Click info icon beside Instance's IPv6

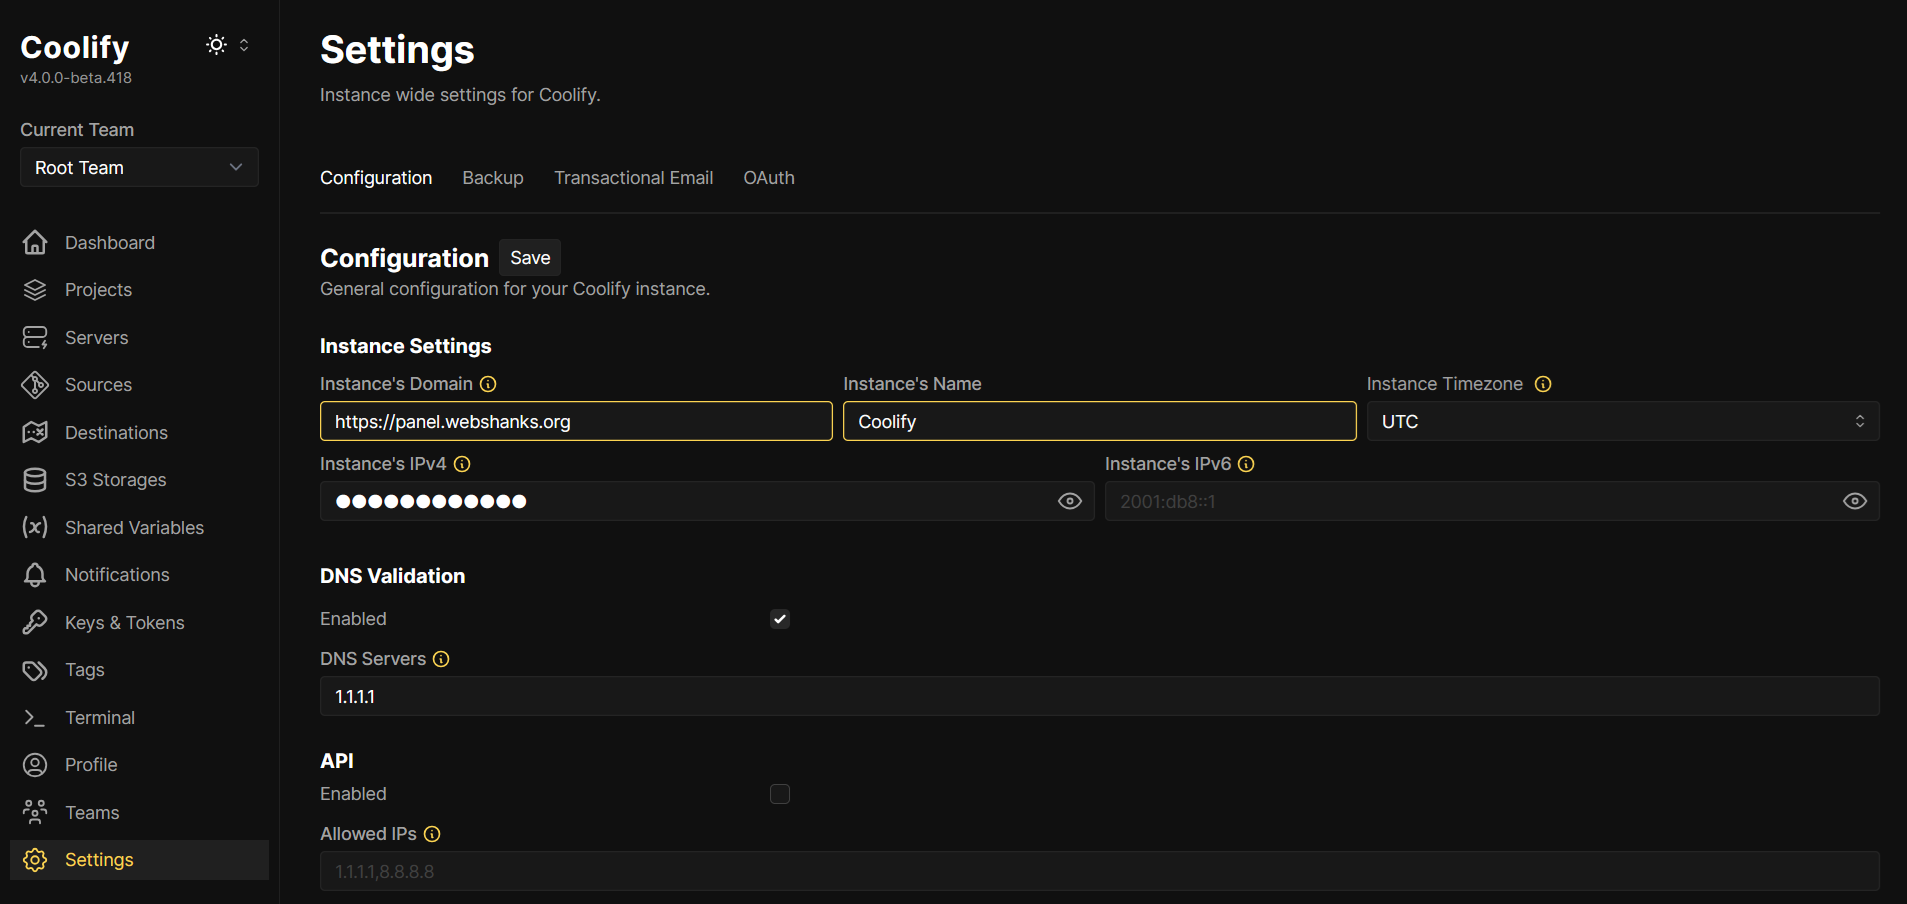1246,464
